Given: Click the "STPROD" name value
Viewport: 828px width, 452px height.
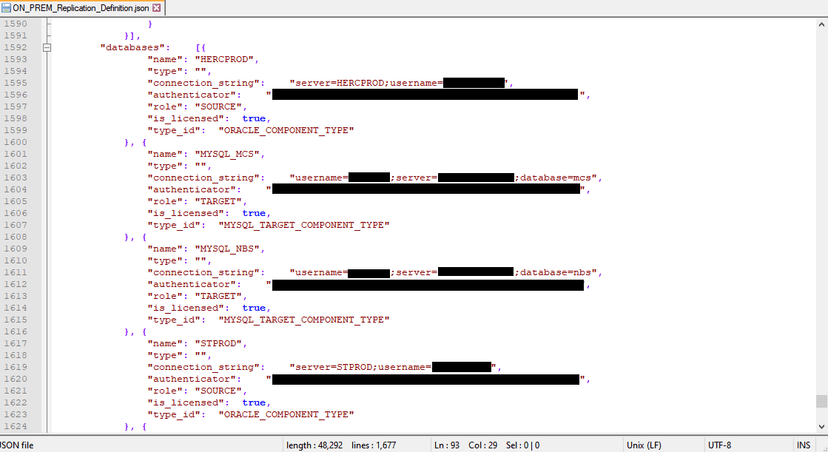Looking at the screenshot, I should pos(219,343).
